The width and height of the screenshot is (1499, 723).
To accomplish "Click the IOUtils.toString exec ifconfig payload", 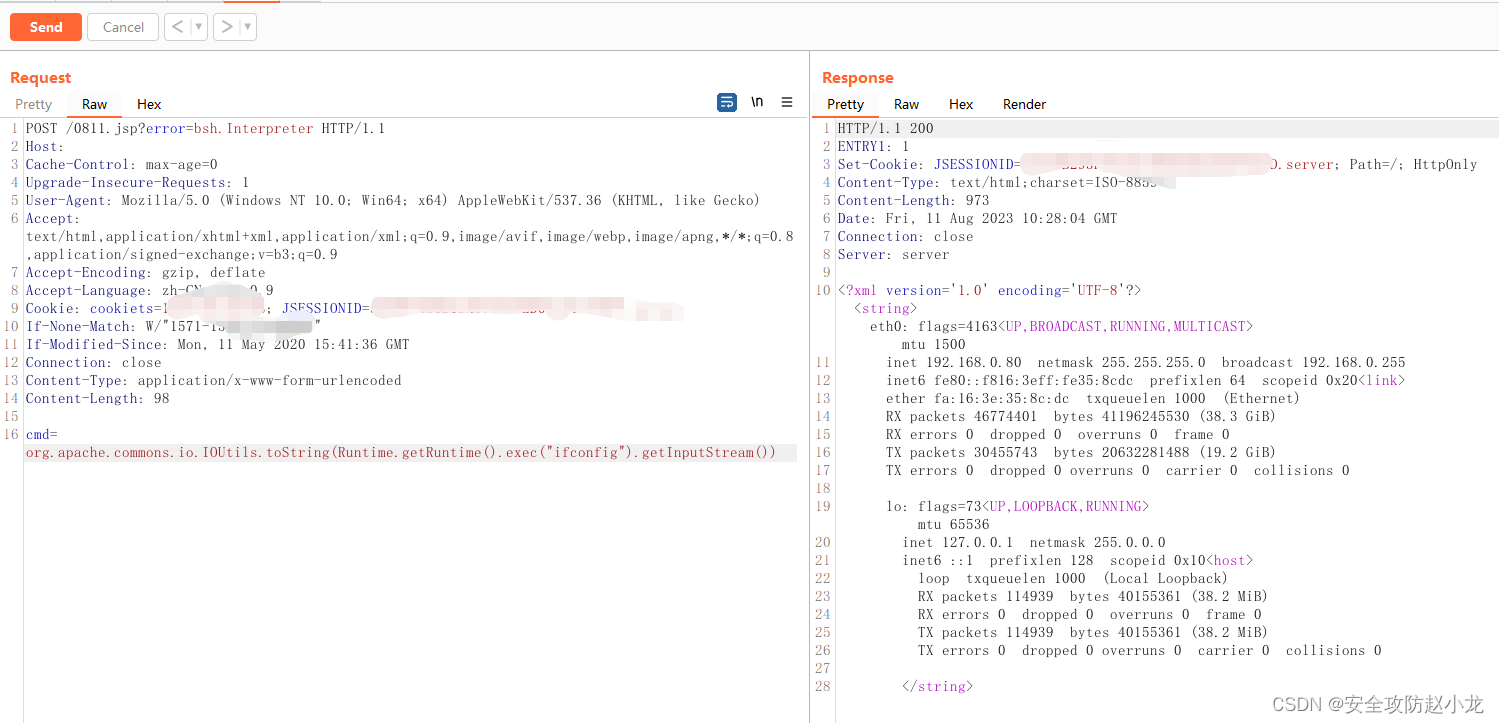I will click(401, 452).
